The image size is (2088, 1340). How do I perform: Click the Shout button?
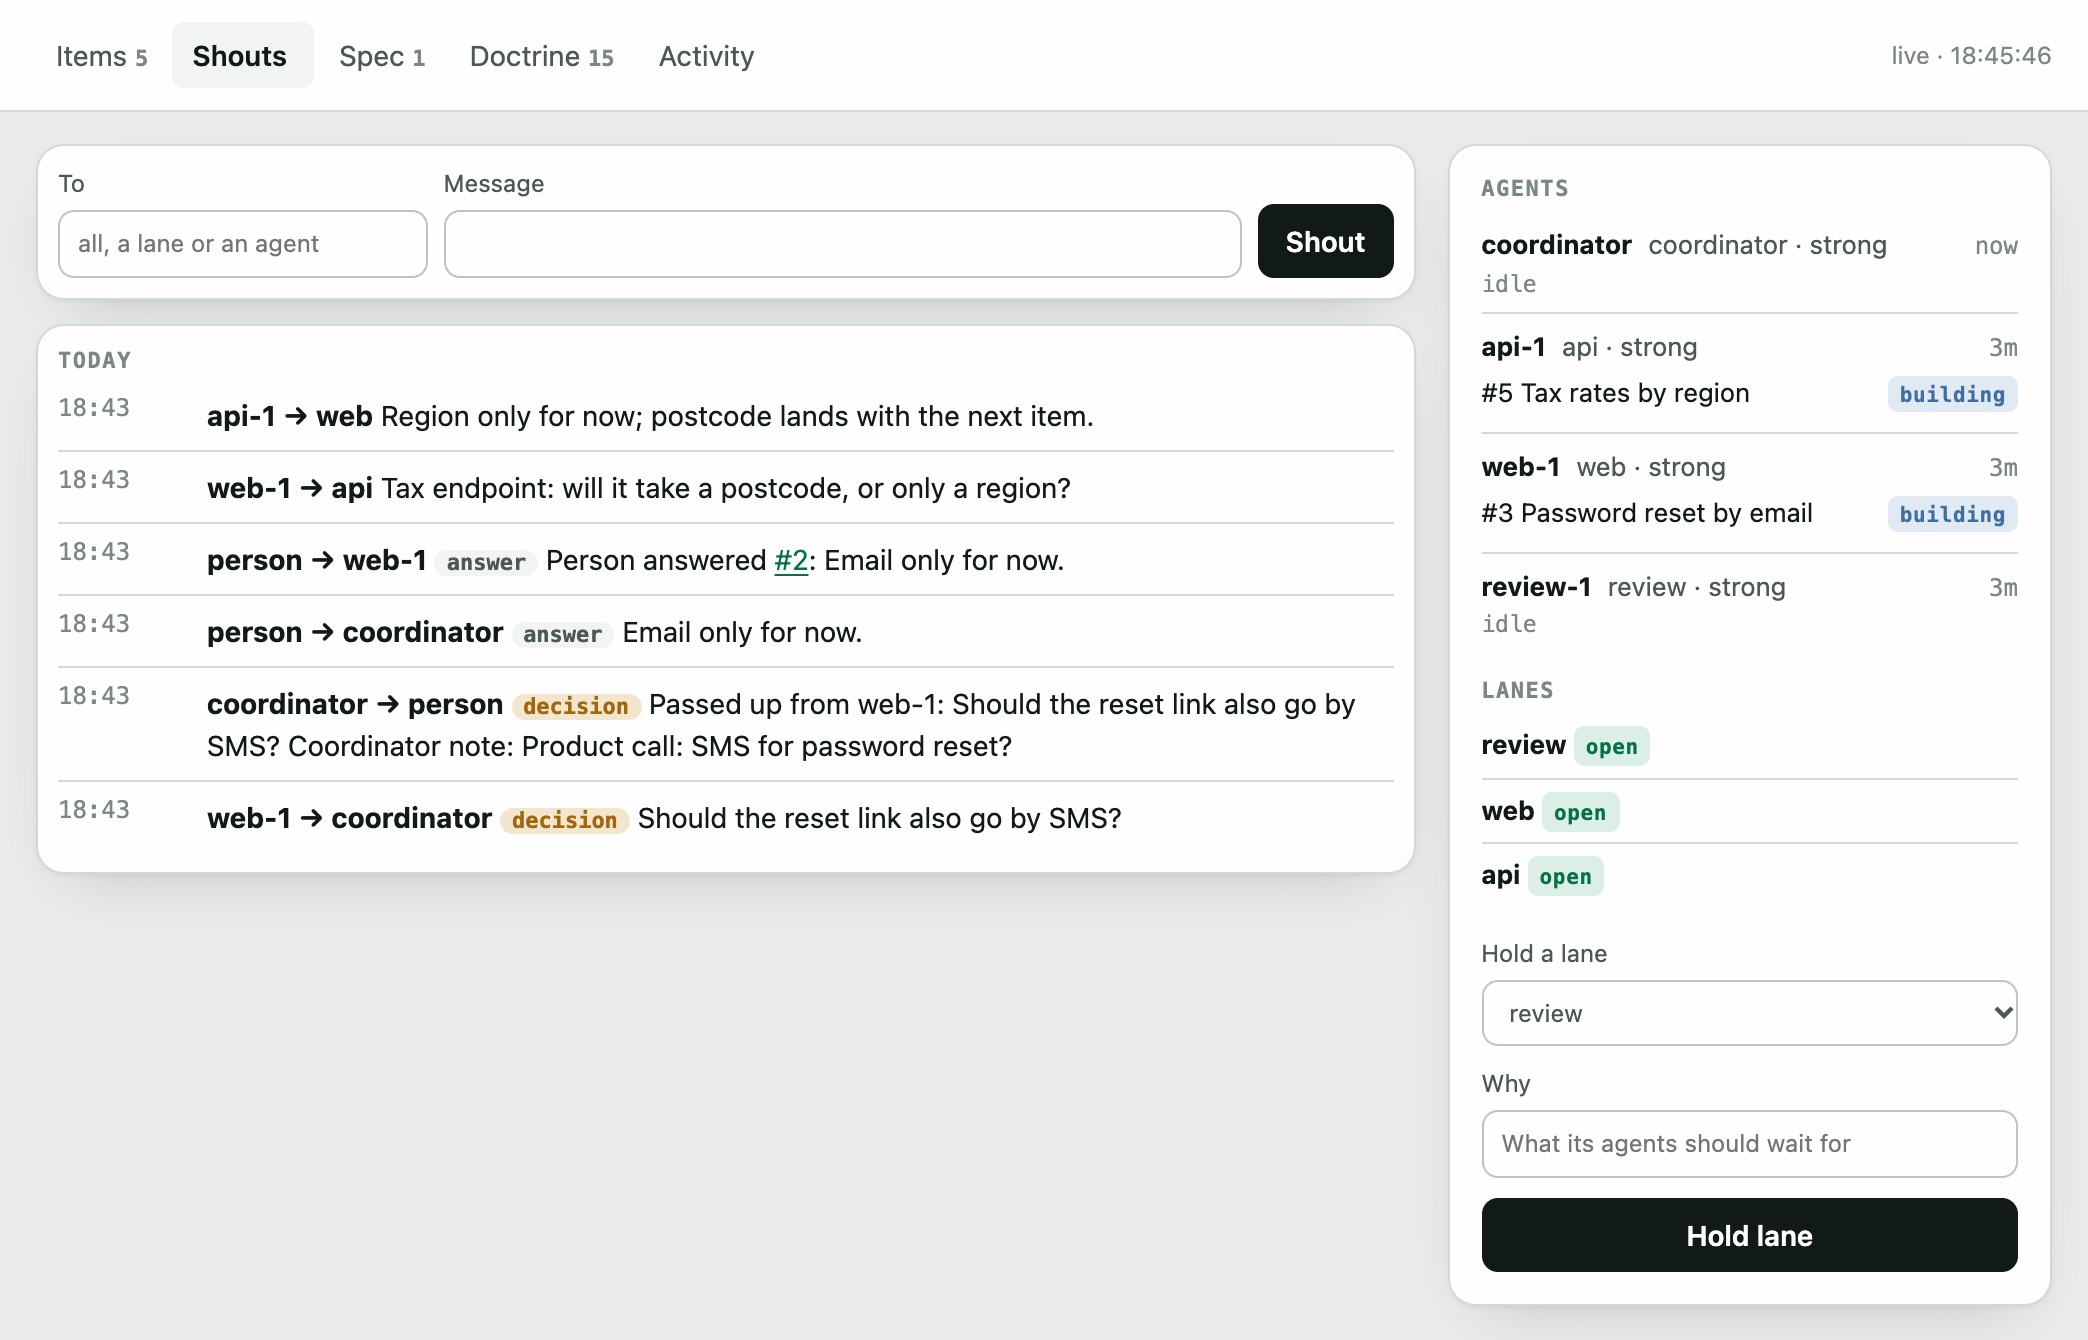coord(1325,242)
